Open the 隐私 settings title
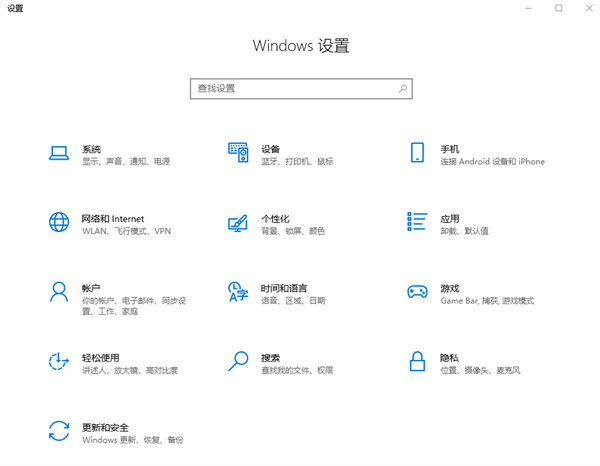 pos(449,358)
